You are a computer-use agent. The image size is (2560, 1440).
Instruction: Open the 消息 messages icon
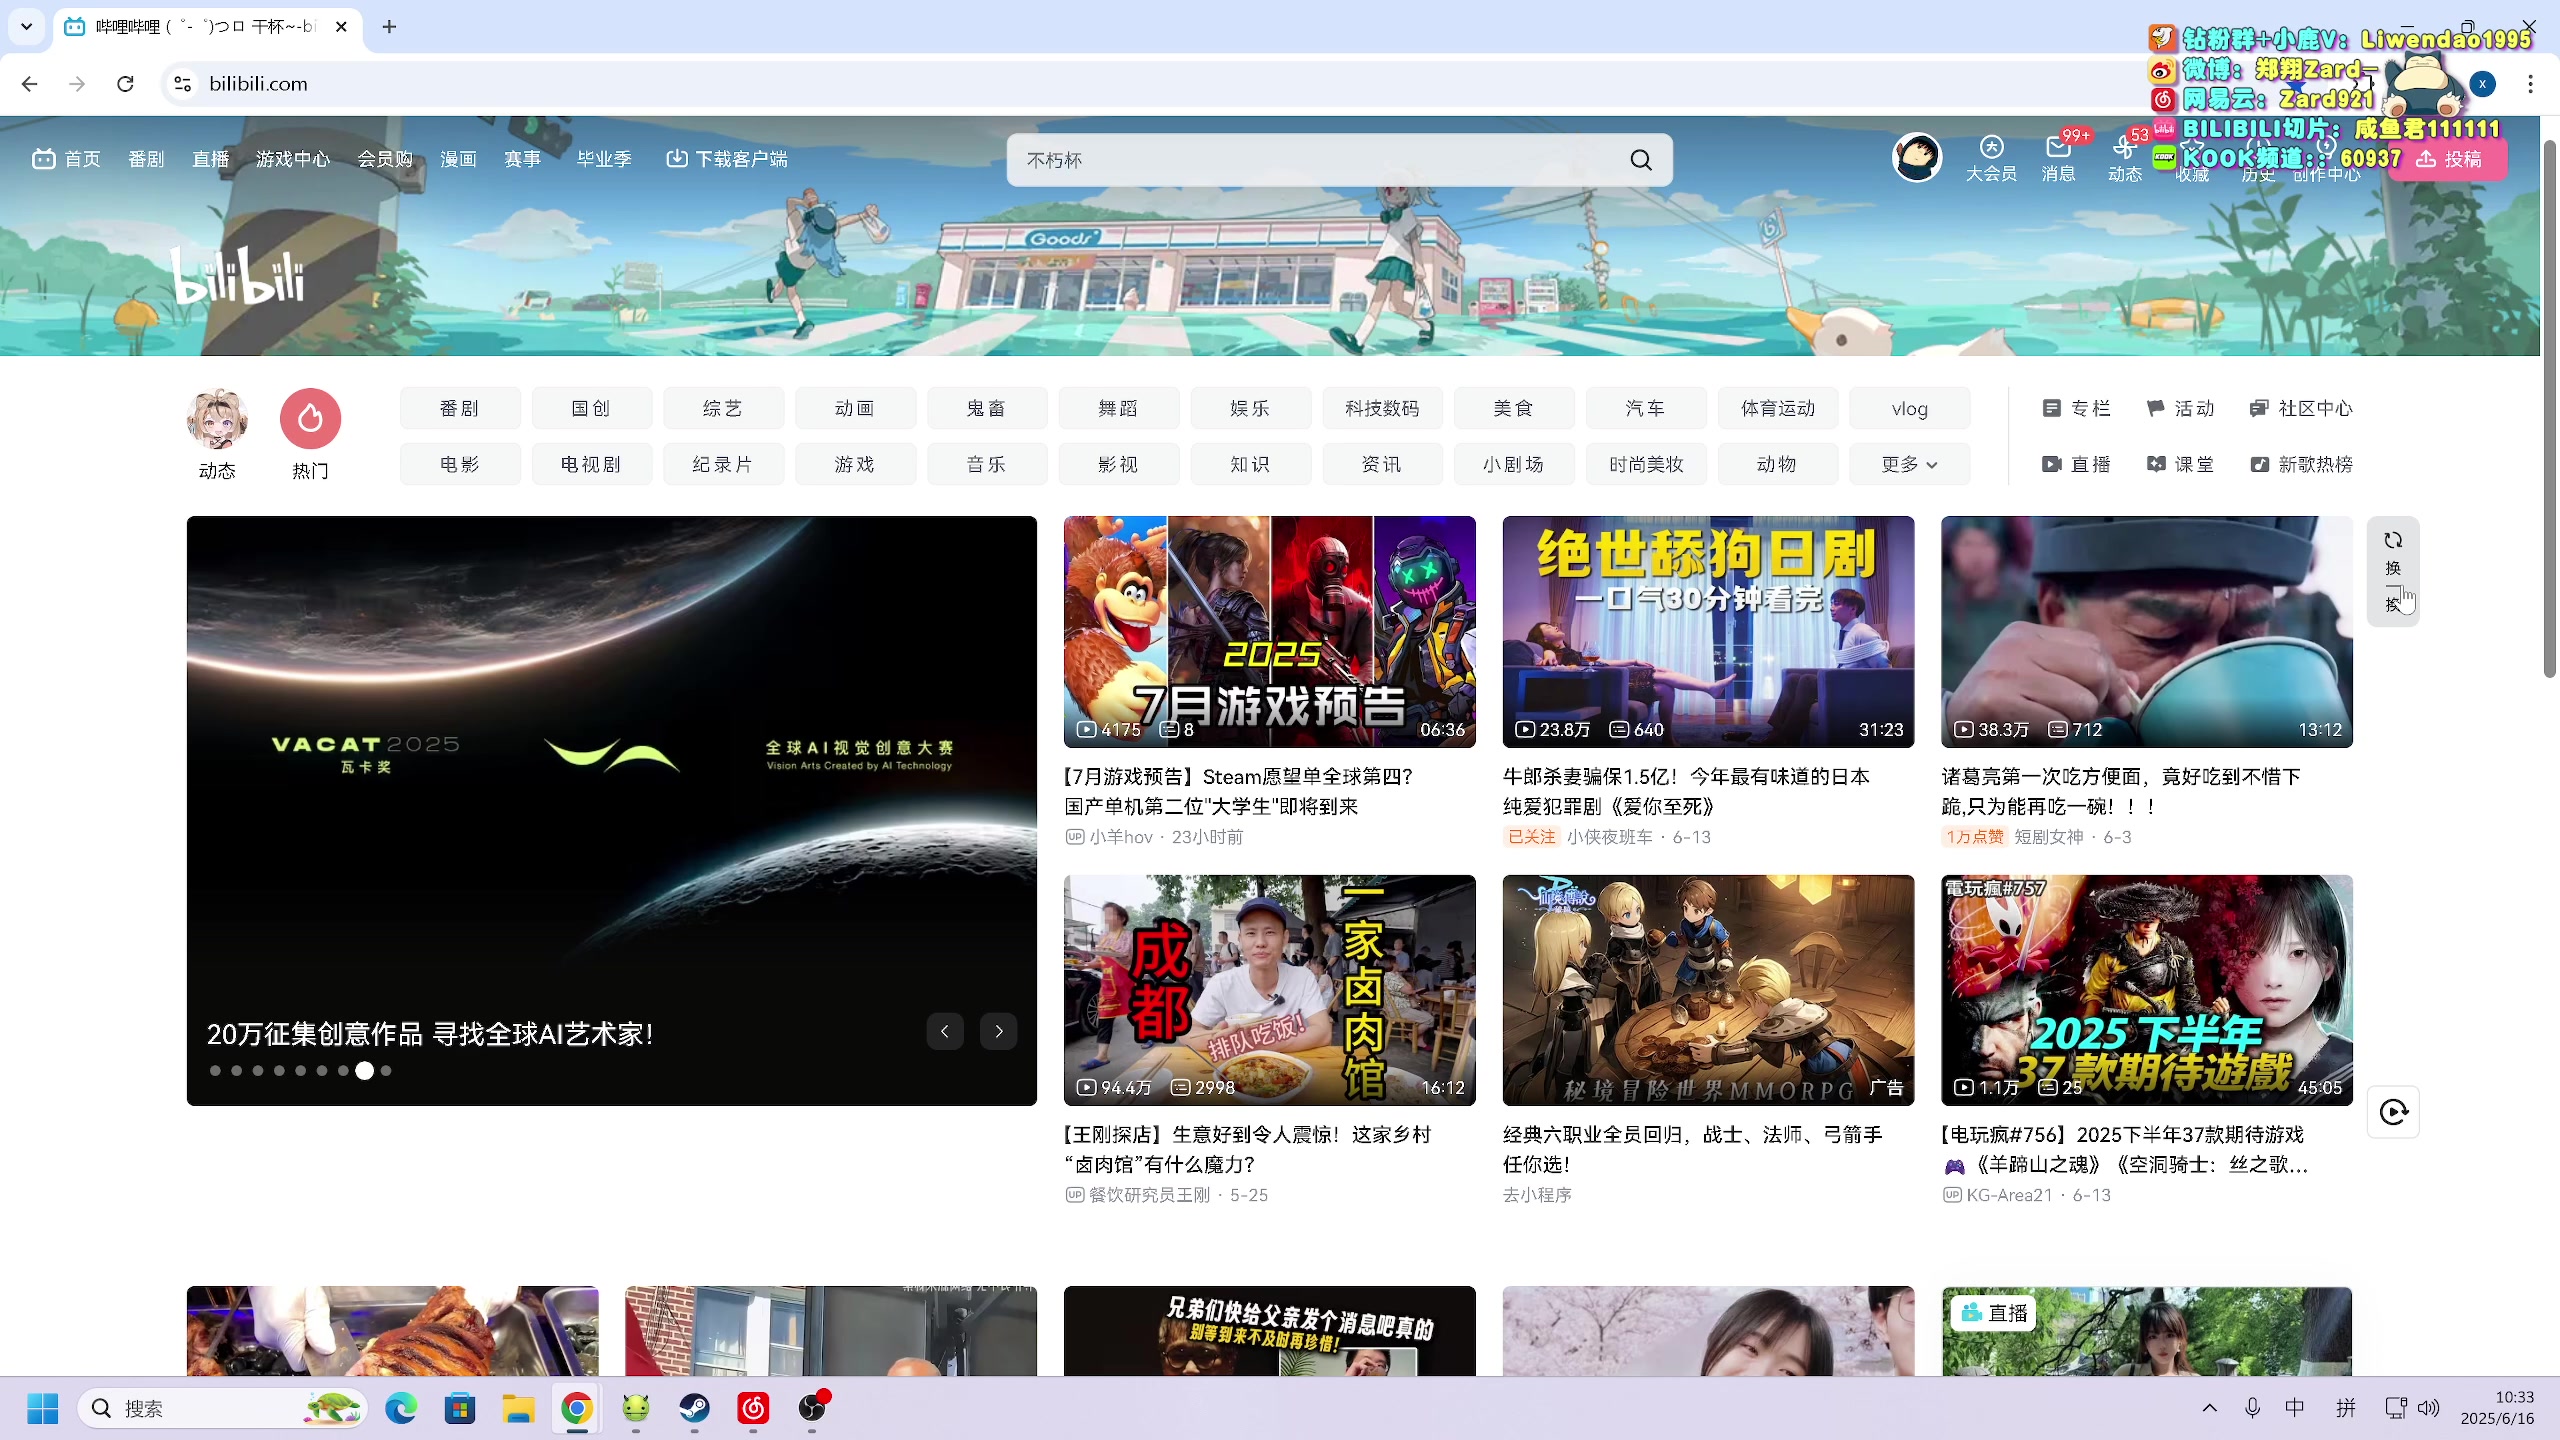(2058, 159)
